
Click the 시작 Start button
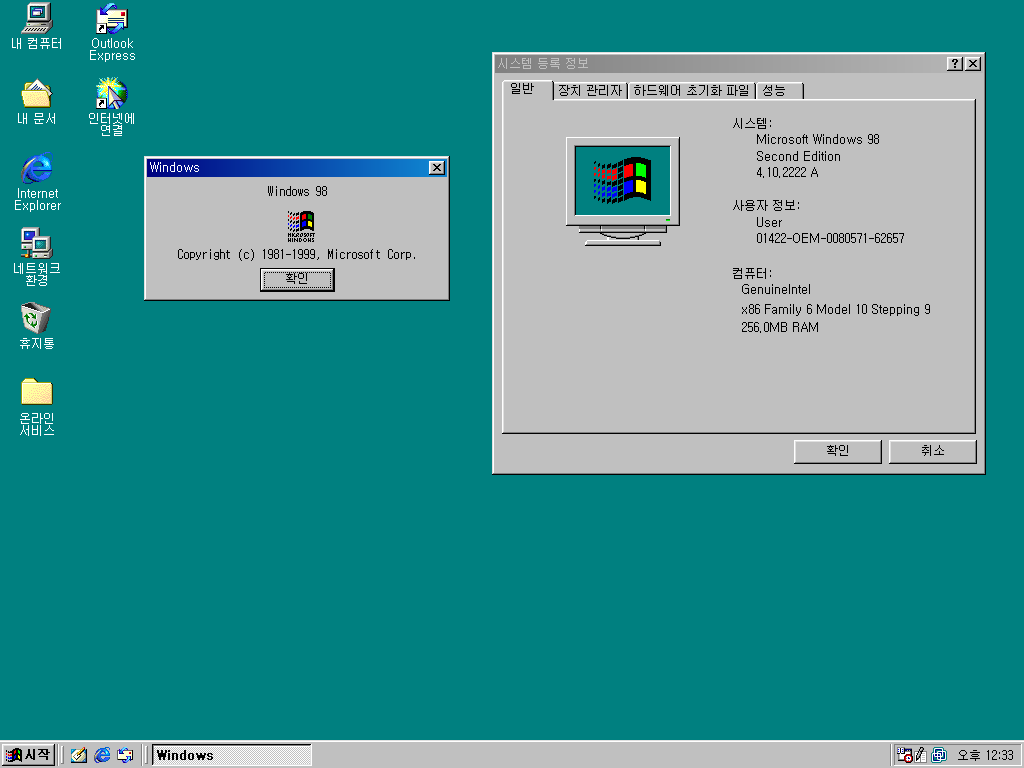pyautogui.click(x=28, y=755)
